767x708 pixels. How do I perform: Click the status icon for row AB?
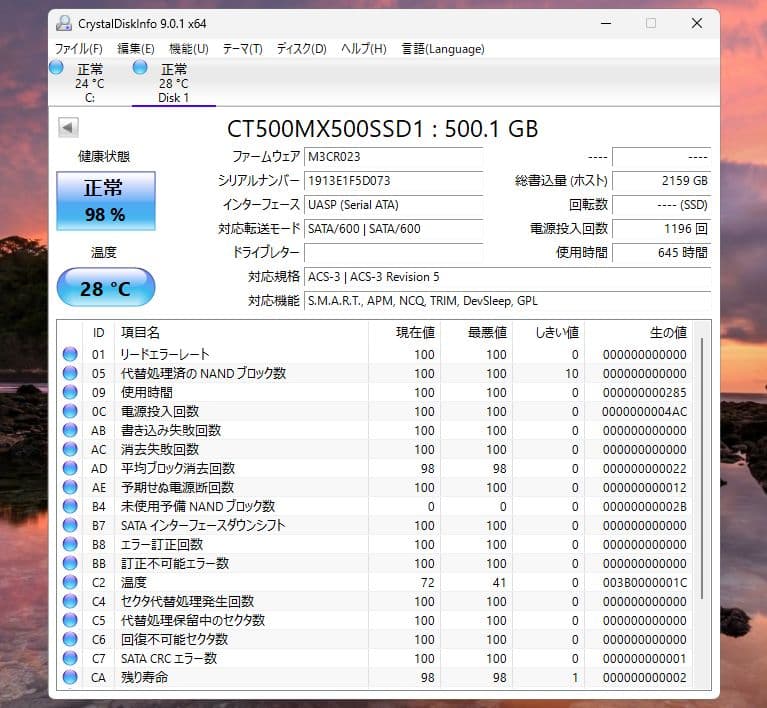[70, 430]
